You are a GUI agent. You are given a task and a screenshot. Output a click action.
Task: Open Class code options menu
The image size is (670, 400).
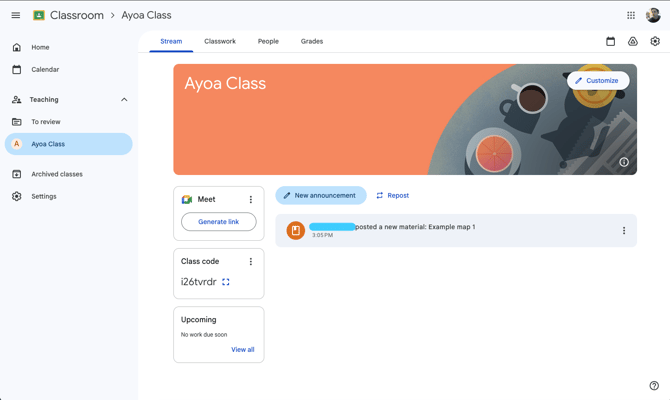pyautogui.click(x=251, y=262)
